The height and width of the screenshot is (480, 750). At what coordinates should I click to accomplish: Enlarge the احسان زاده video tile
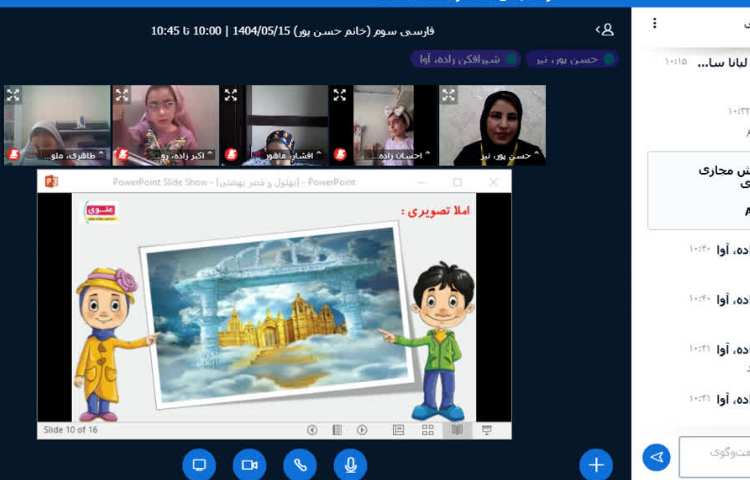tap(340, 95)
